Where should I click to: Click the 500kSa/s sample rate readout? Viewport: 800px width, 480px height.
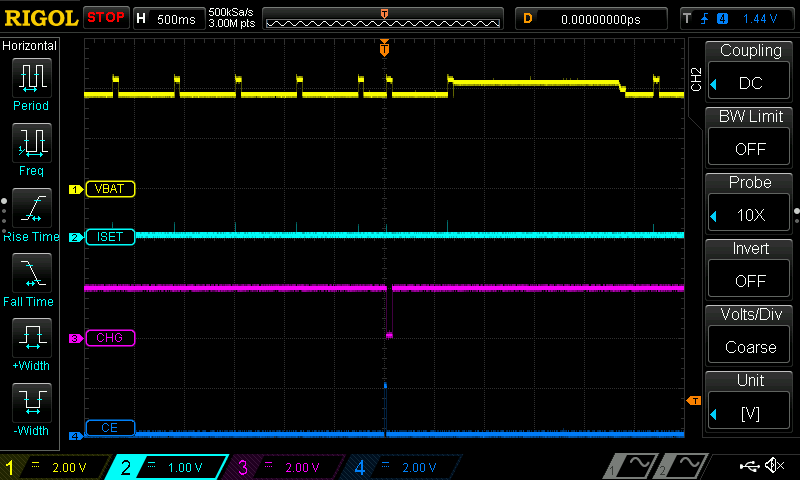point(231,13)
